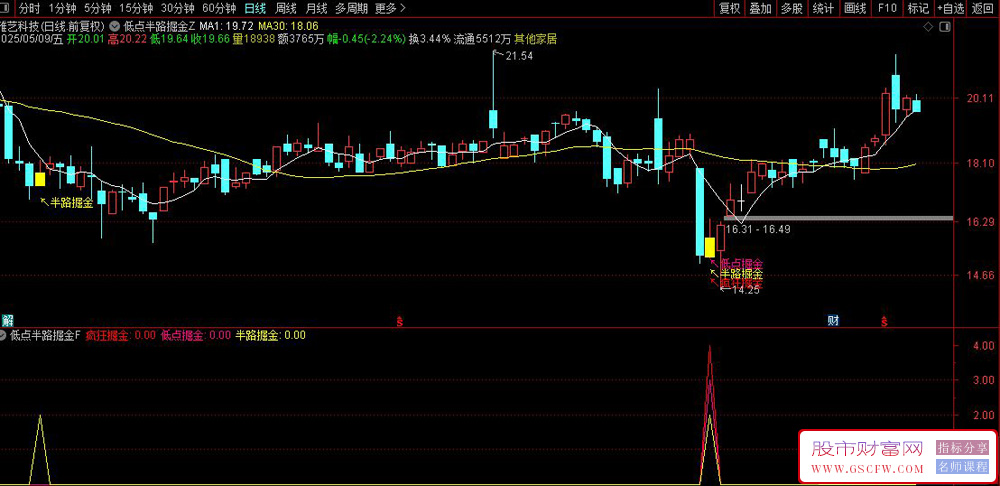The image size is (1000, 486).
Task: Toggle the side panel icon at chart top-right
Action: (945, 27)
